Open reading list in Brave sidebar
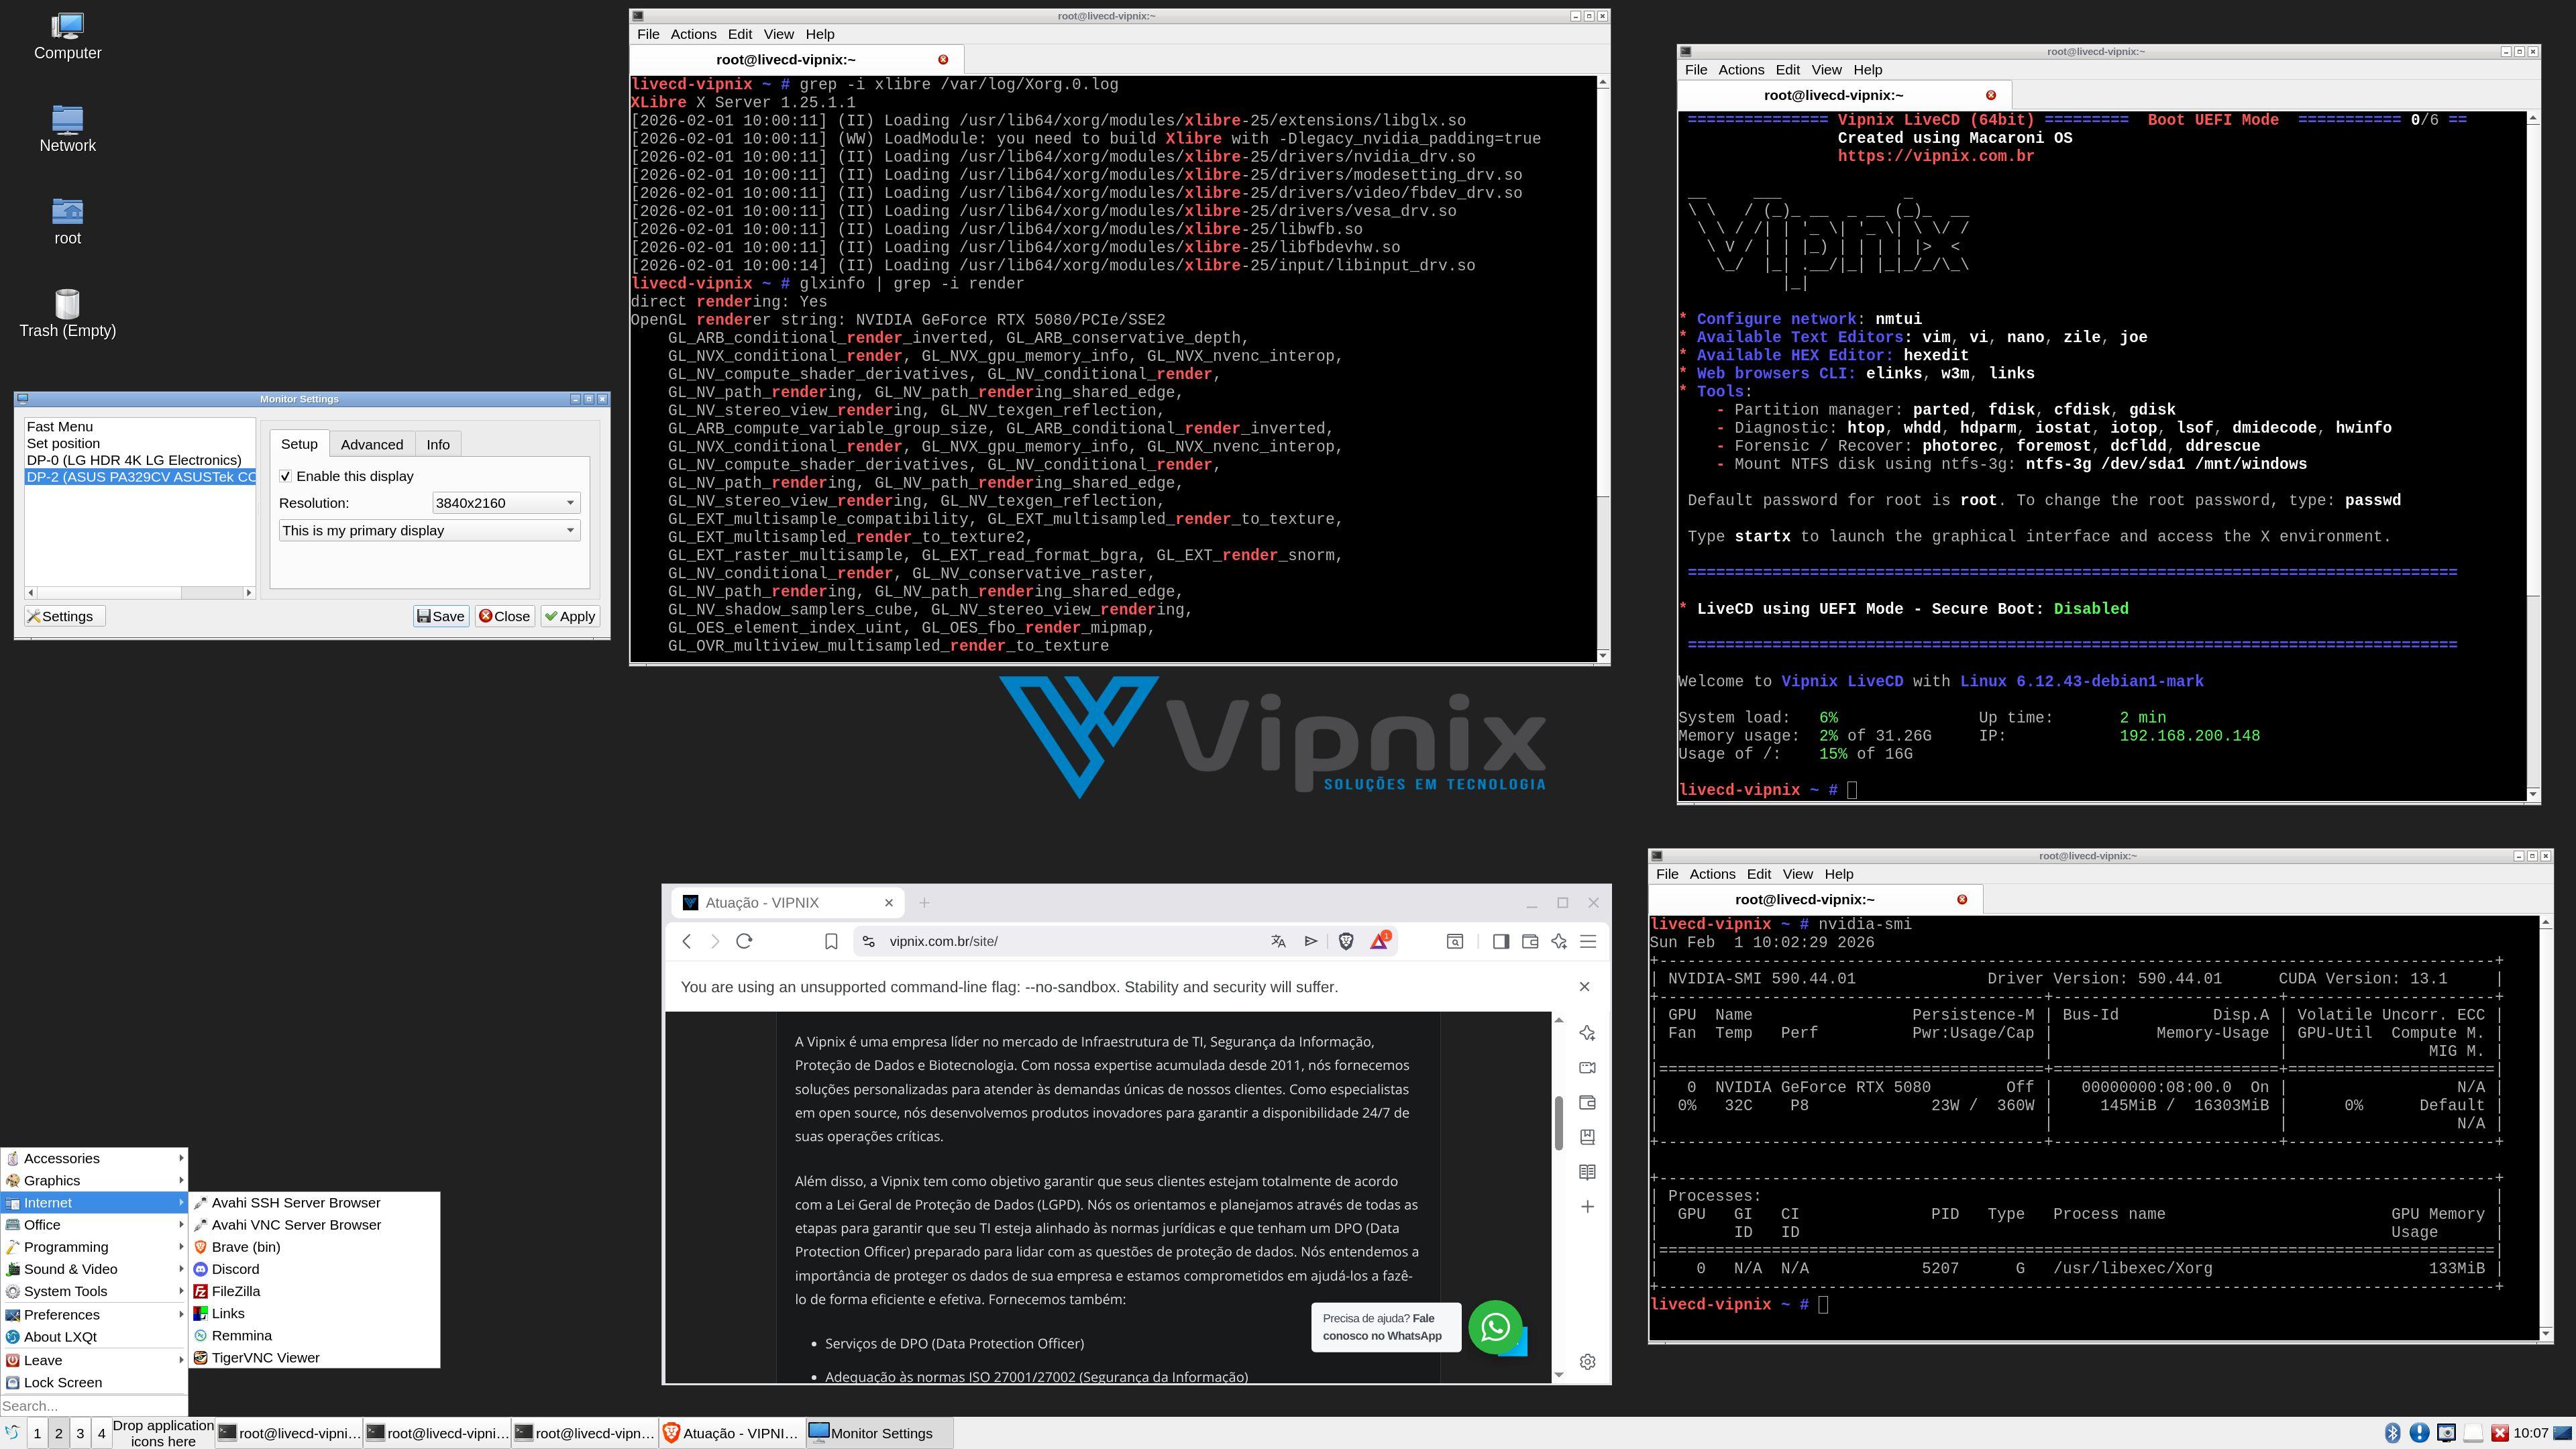Image resolution: width=2576 pixels, height=1449 pixels. [x=1587, y=1172]
